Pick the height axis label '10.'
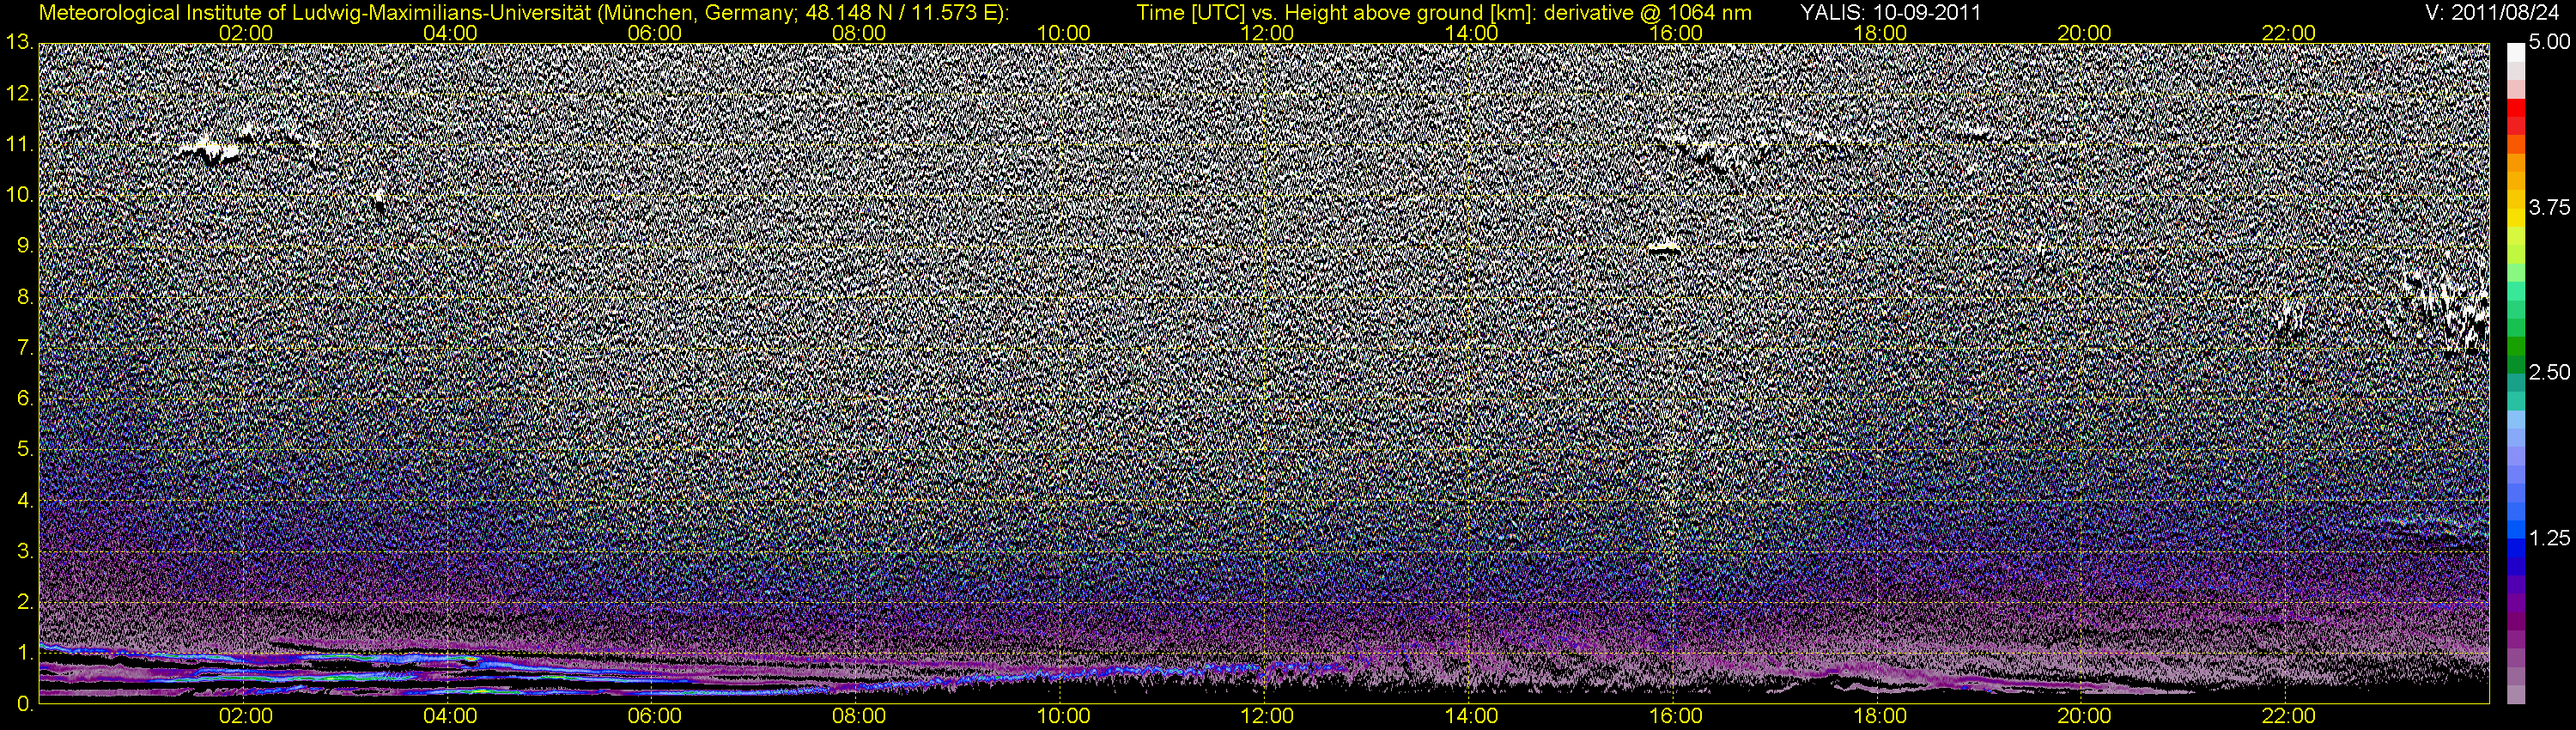Viewport: 2576px width, 730px height. point(19,194)
